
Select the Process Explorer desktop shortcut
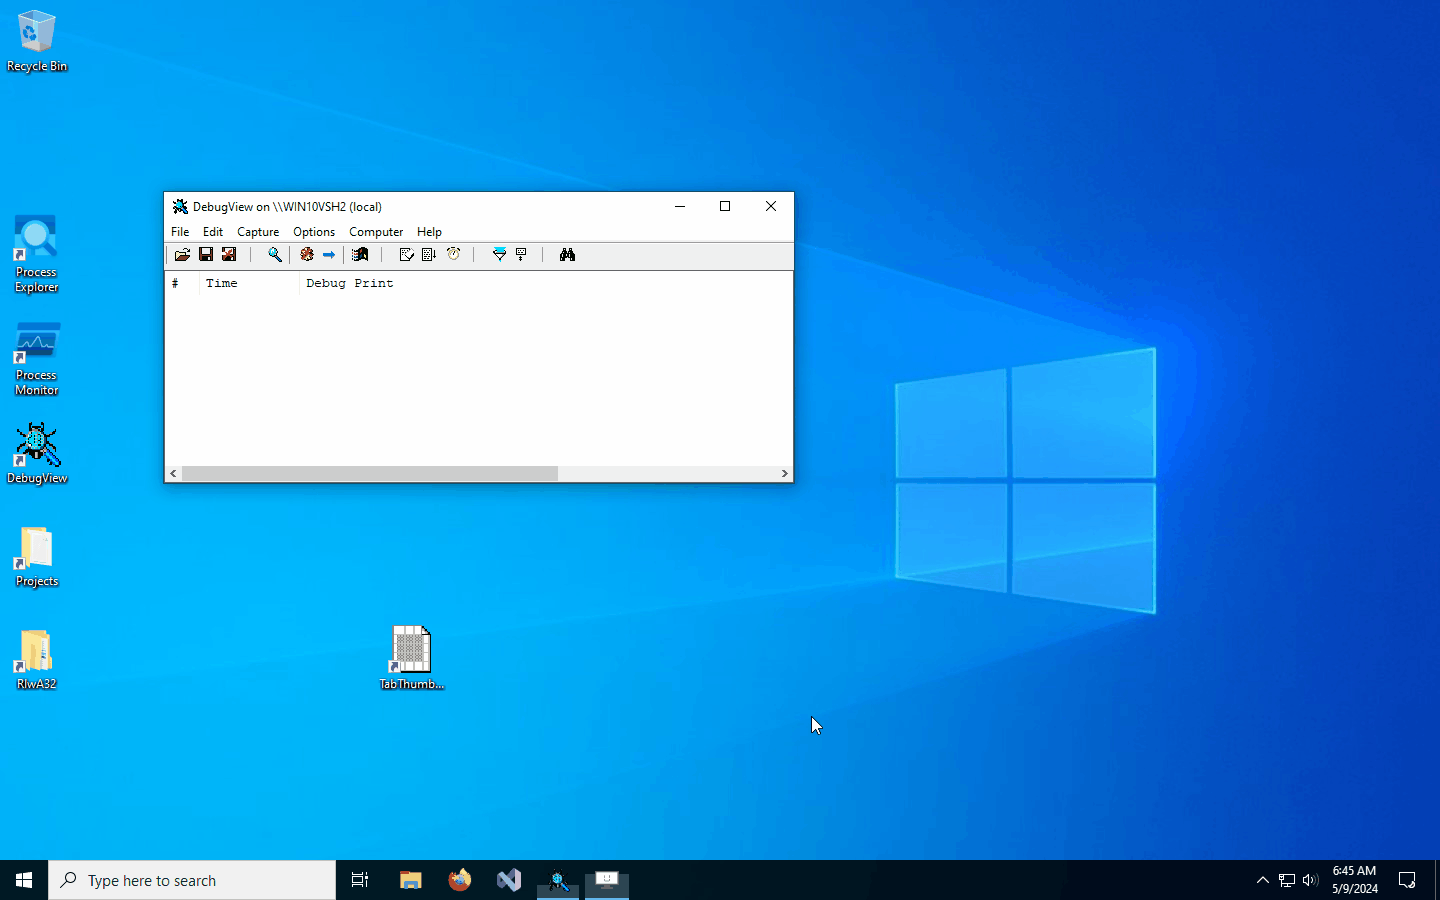point(36,255)
